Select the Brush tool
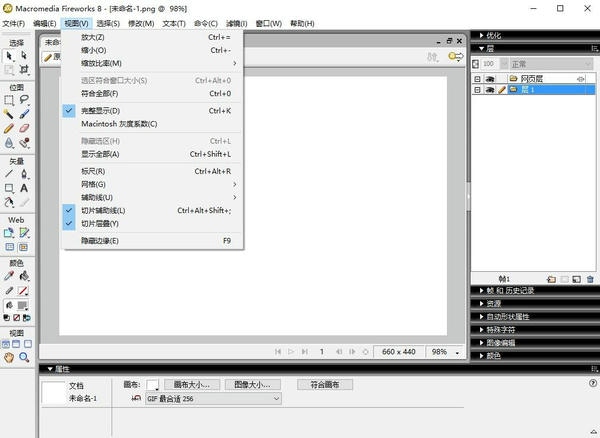Viewport: 600px width, 438px height. [24, 114]
